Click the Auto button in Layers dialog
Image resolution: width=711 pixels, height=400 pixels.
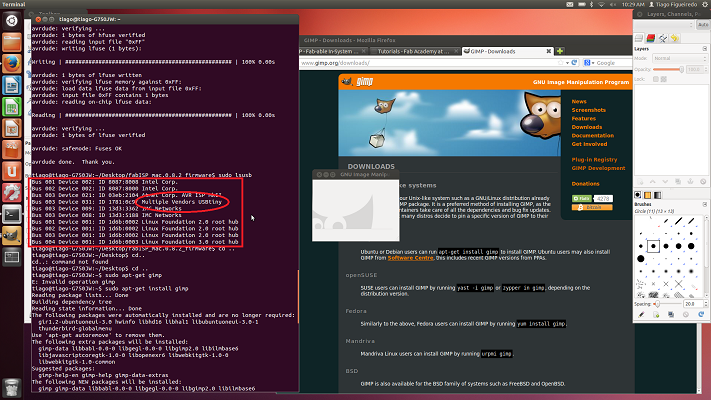coord(703,24)
